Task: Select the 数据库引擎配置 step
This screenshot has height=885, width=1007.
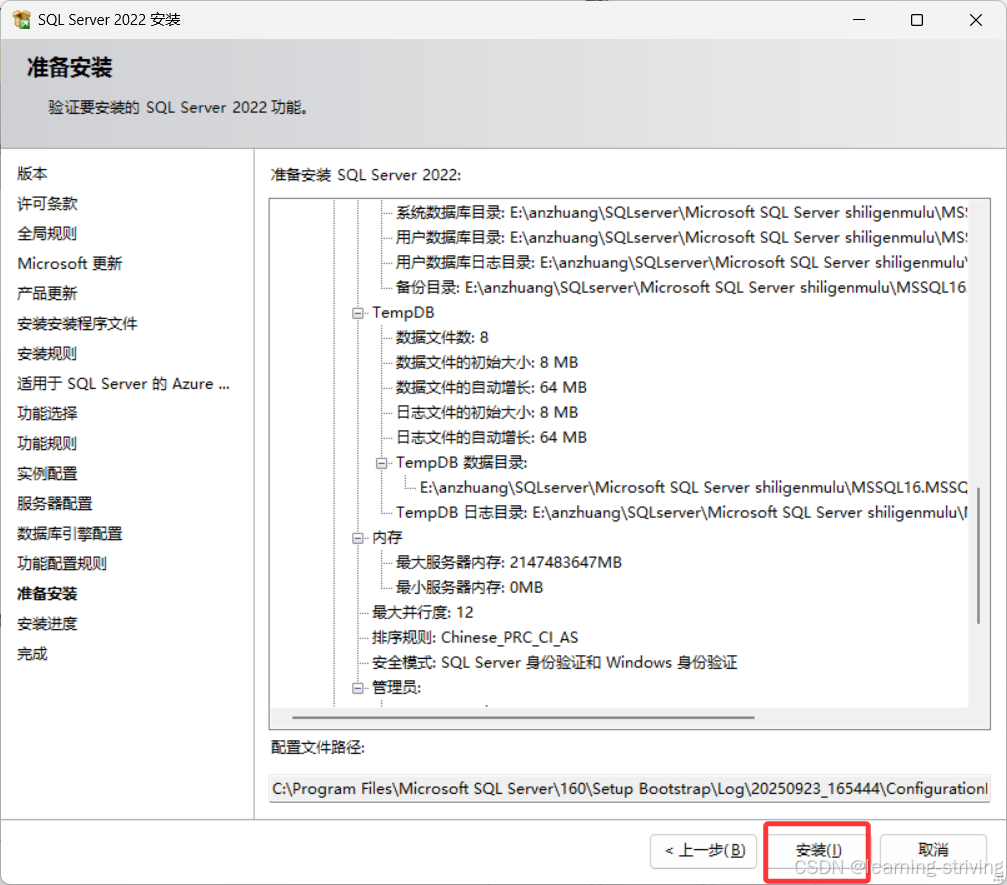Action: click(x=69, y=534)
